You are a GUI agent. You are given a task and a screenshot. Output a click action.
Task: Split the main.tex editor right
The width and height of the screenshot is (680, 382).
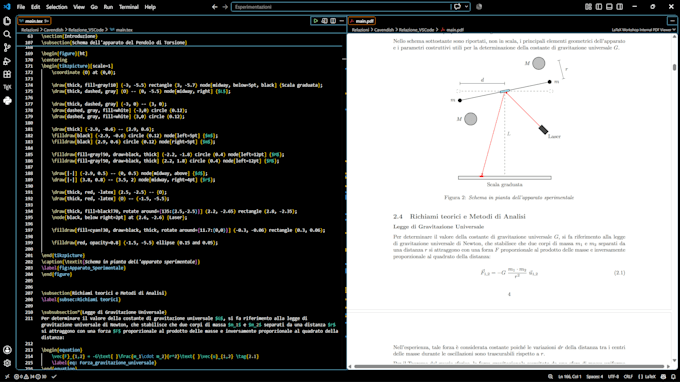click(333, 21)
